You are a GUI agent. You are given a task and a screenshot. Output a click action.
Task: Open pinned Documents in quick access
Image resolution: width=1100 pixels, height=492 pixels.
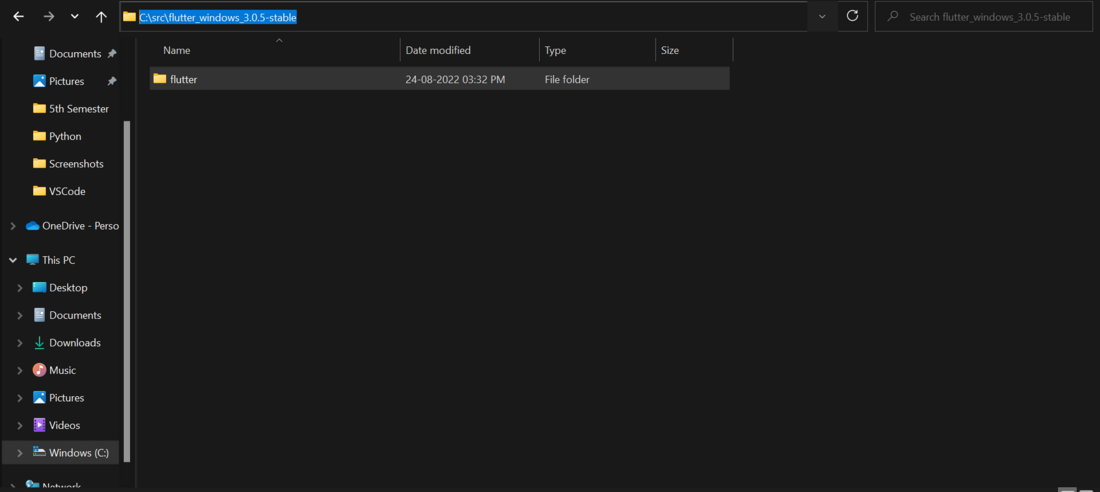[75, 54]
